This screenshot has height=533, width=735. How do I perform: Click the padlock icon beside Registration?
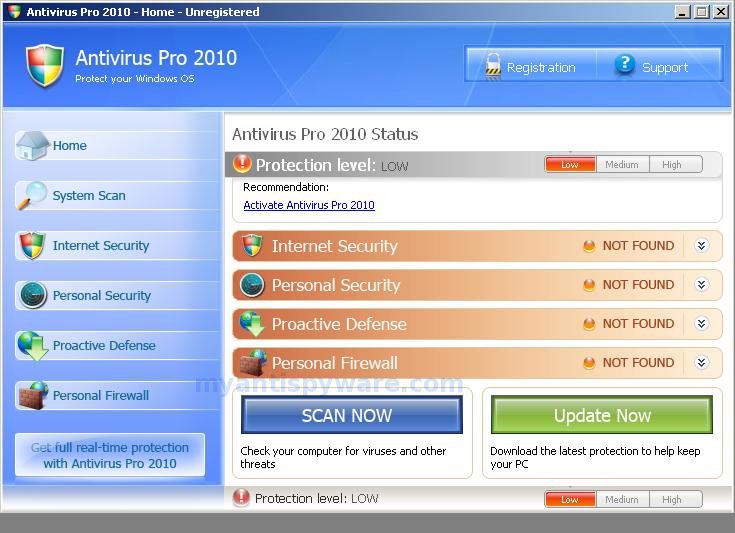tap(493, 66)
